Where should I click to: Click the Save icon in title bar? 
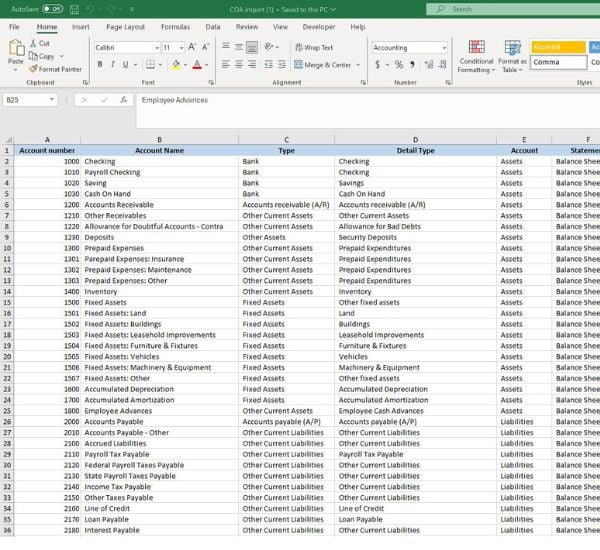[75, 9]
